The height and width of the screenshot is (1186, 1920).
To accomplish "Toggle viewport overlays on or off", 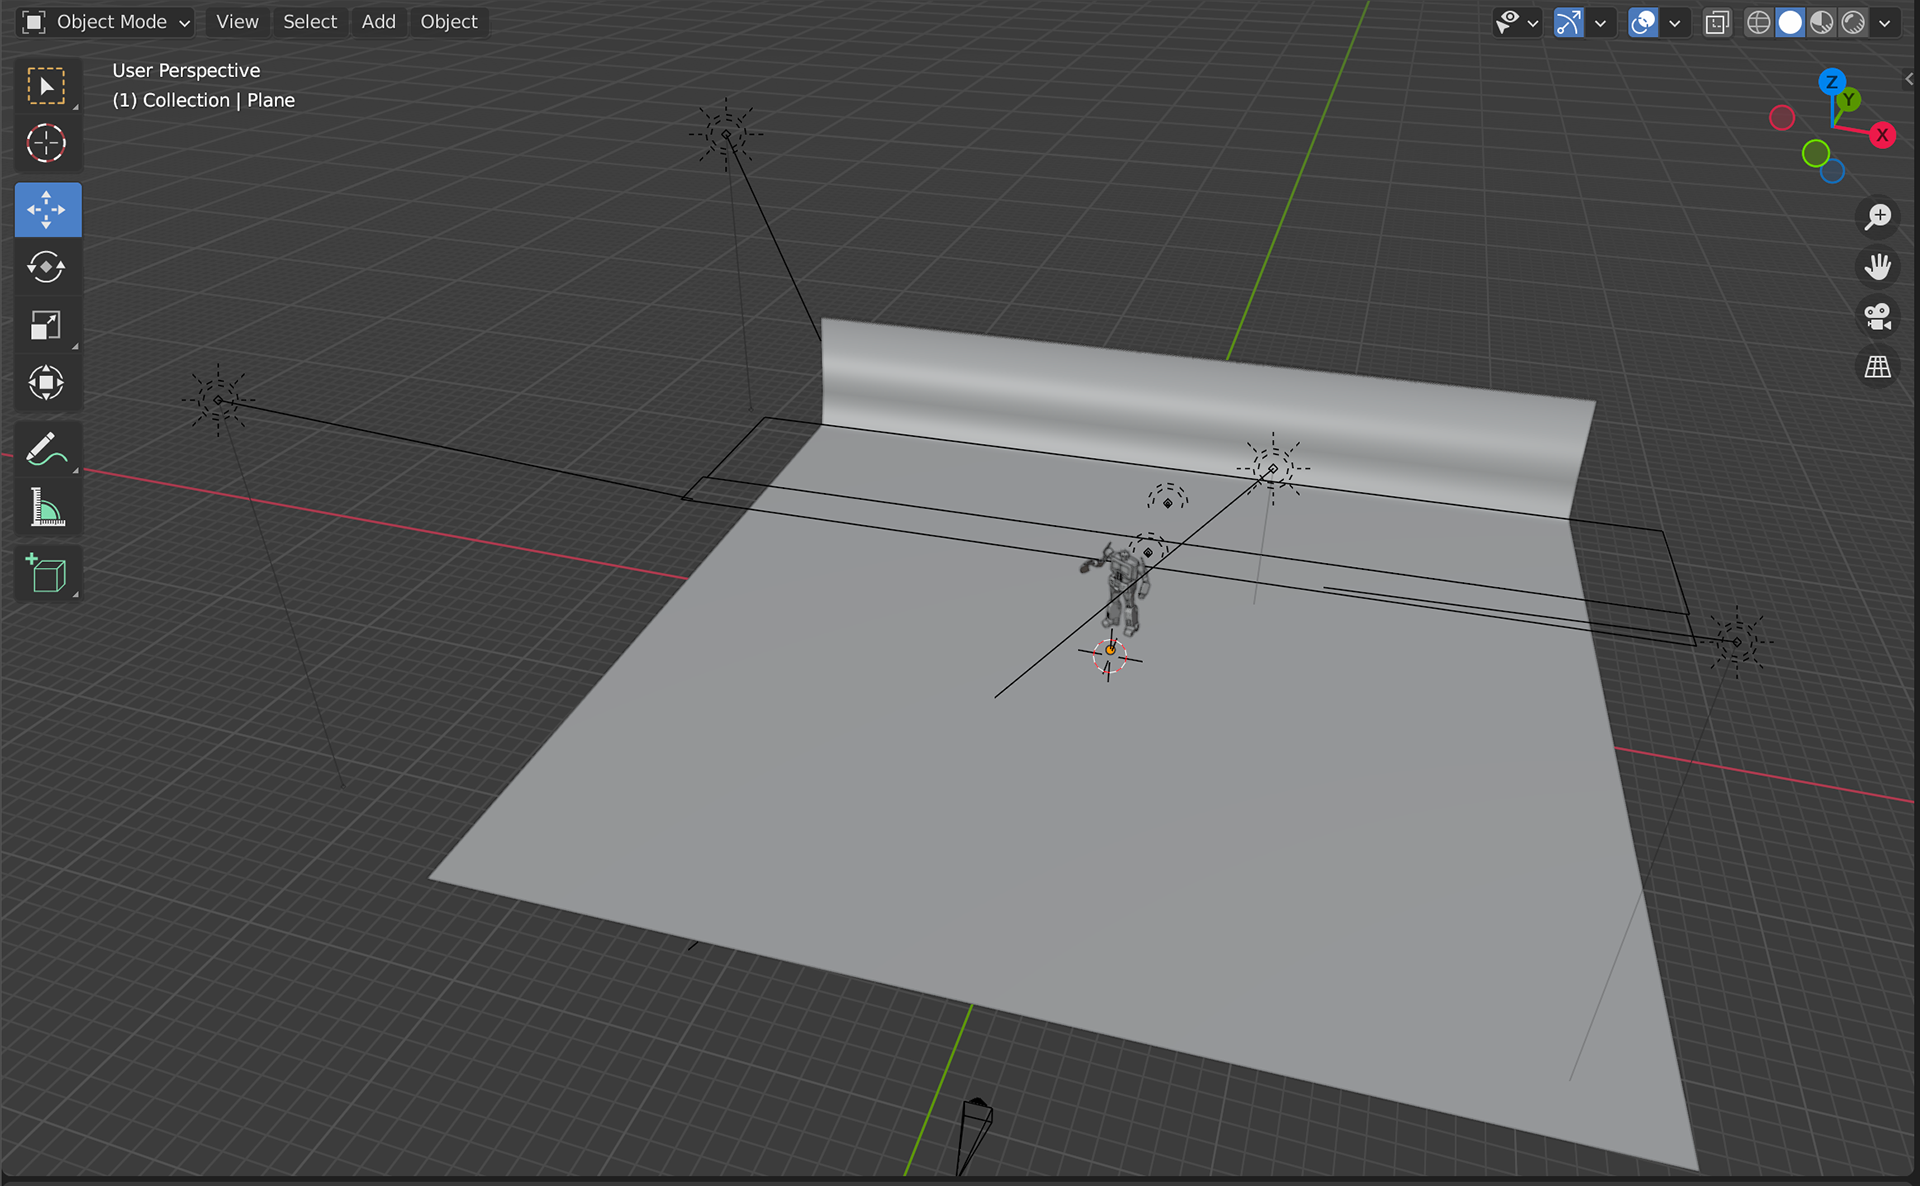I will pyautogui.click(x=1642, y=22).
